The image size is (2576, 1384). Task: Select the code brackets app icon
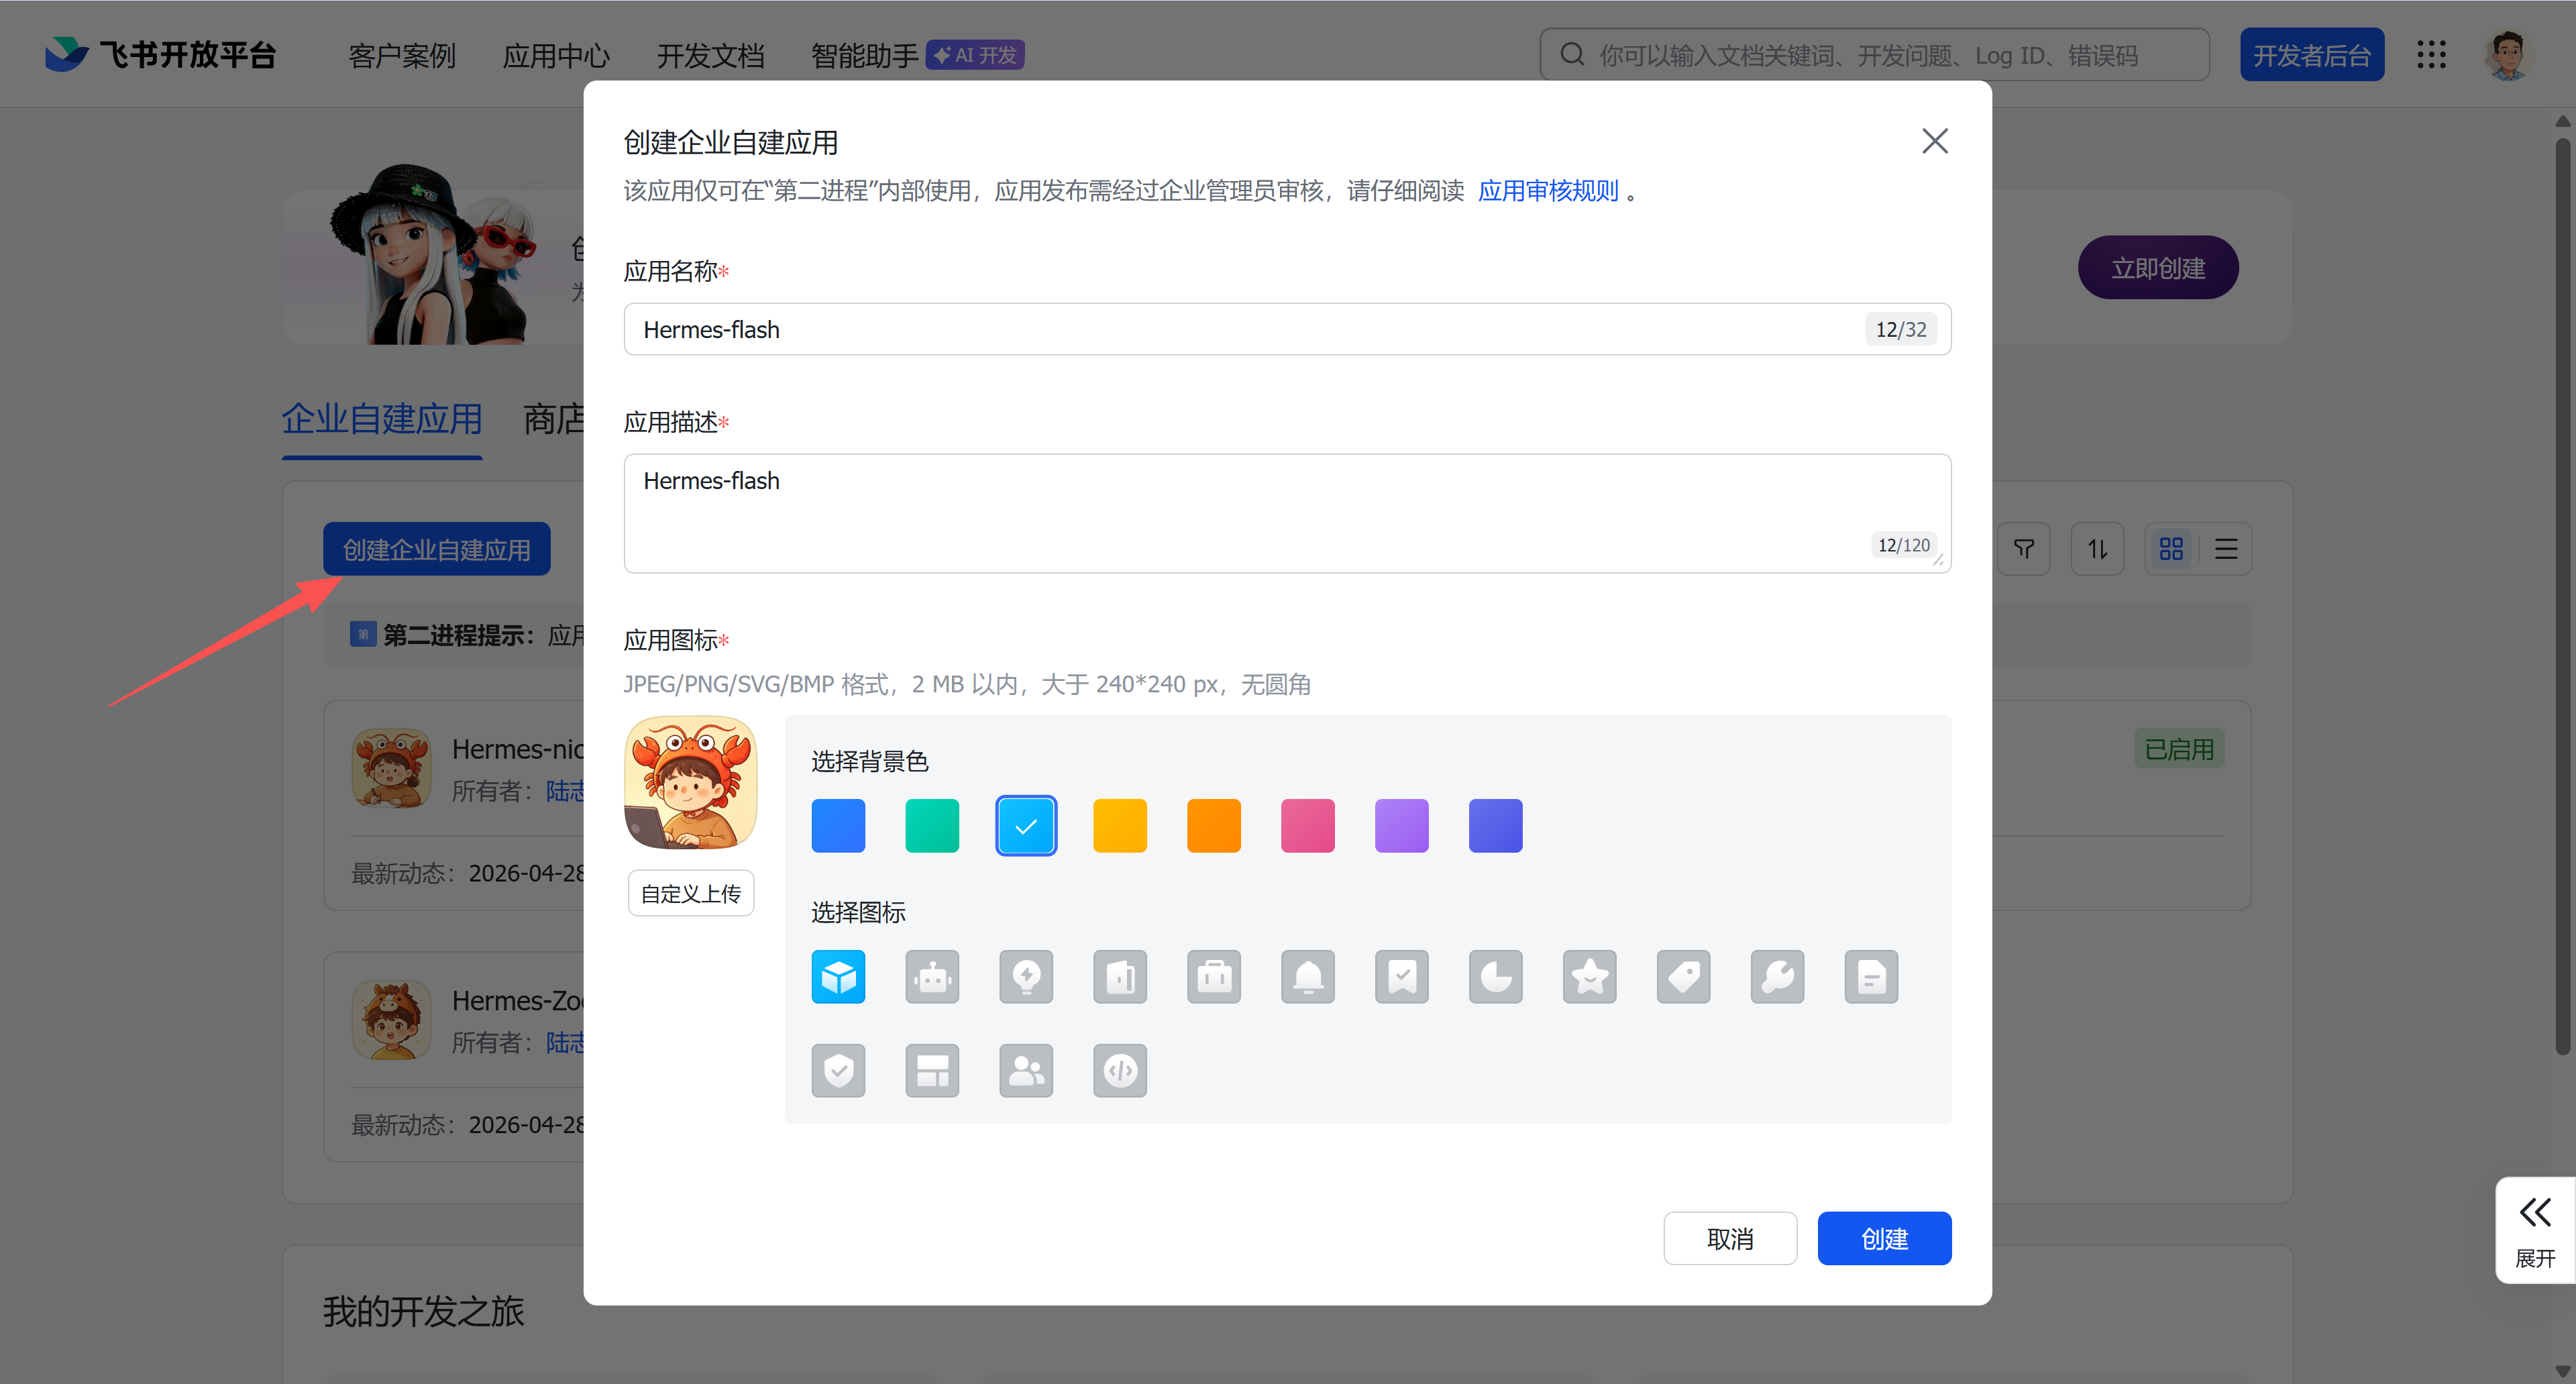point(1120,1071)
